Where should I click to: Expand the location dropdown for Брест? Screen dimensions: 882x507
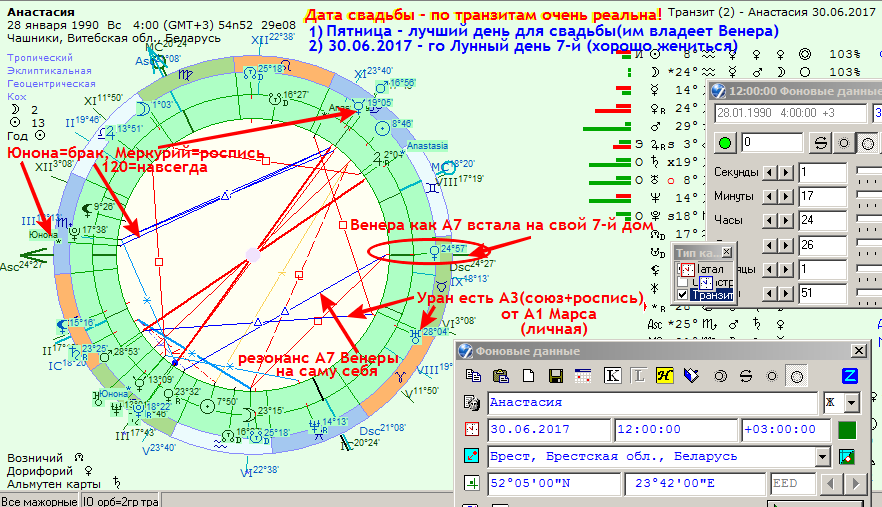pos(822,456)
